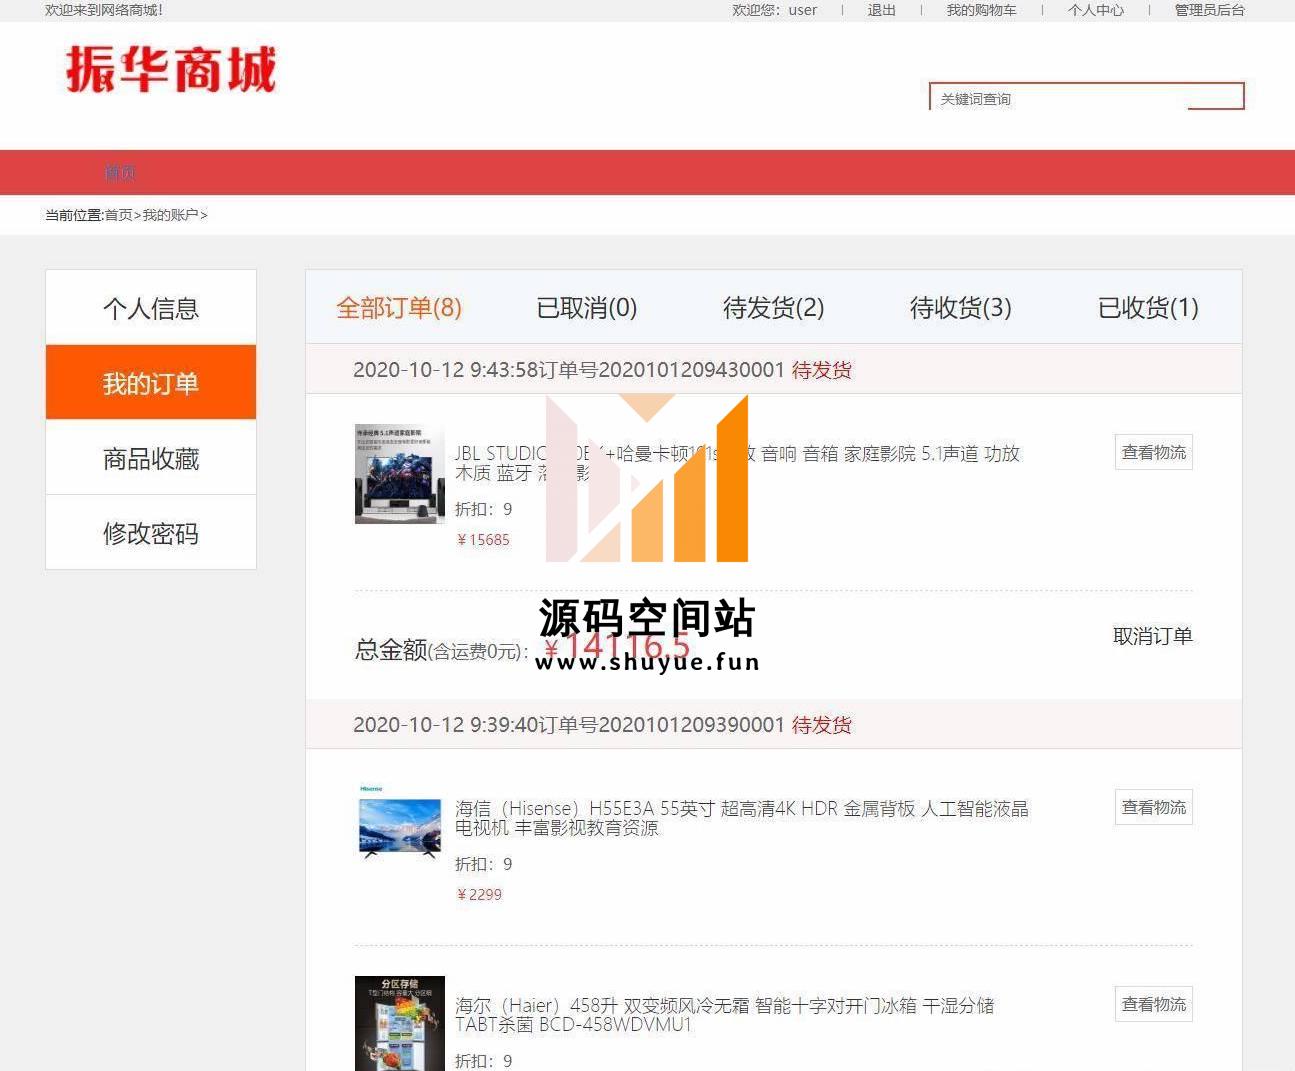Viewport: 1295px width, 1071px height.
Task: Click the JBL STUDIO product title
Action: point(737,463)
